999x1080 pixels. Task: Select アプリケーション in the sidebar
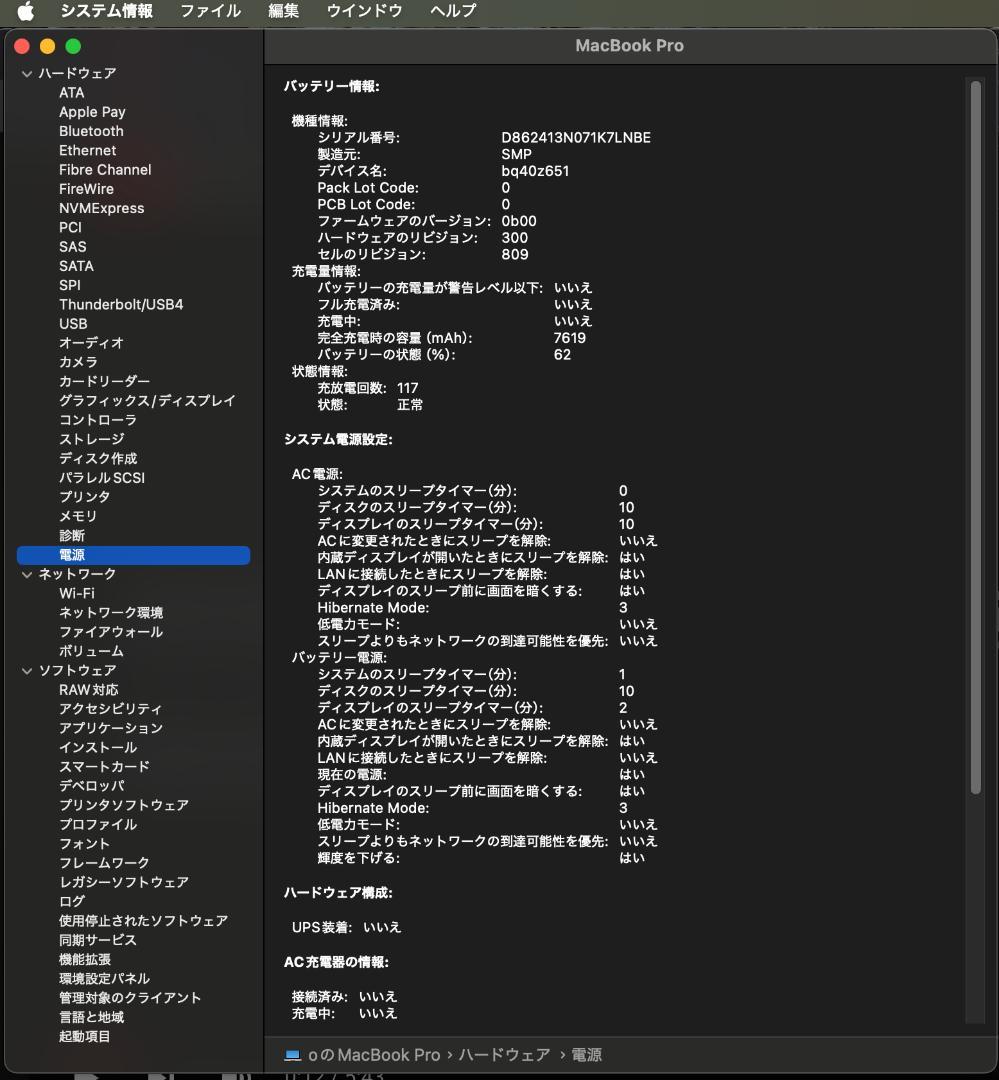pos(111,729)
